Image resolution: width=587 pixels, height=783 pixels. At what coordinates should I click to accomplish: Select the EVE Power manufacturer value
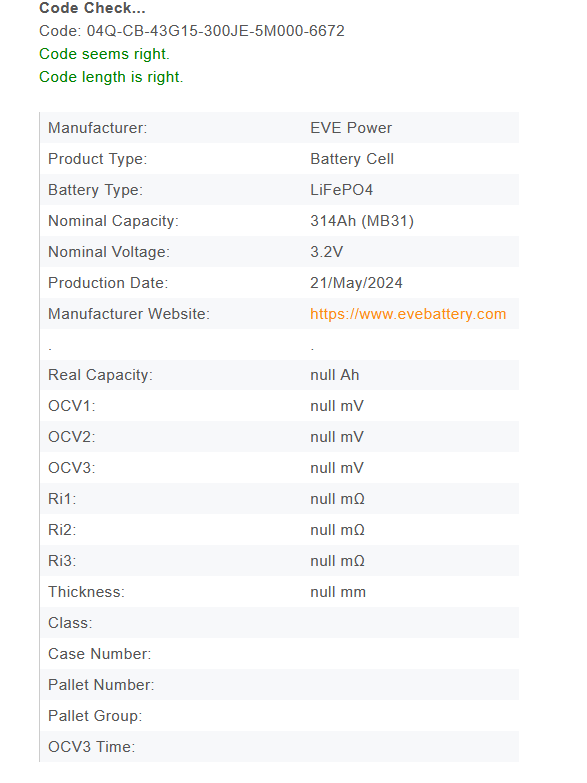tap(351, 128)
